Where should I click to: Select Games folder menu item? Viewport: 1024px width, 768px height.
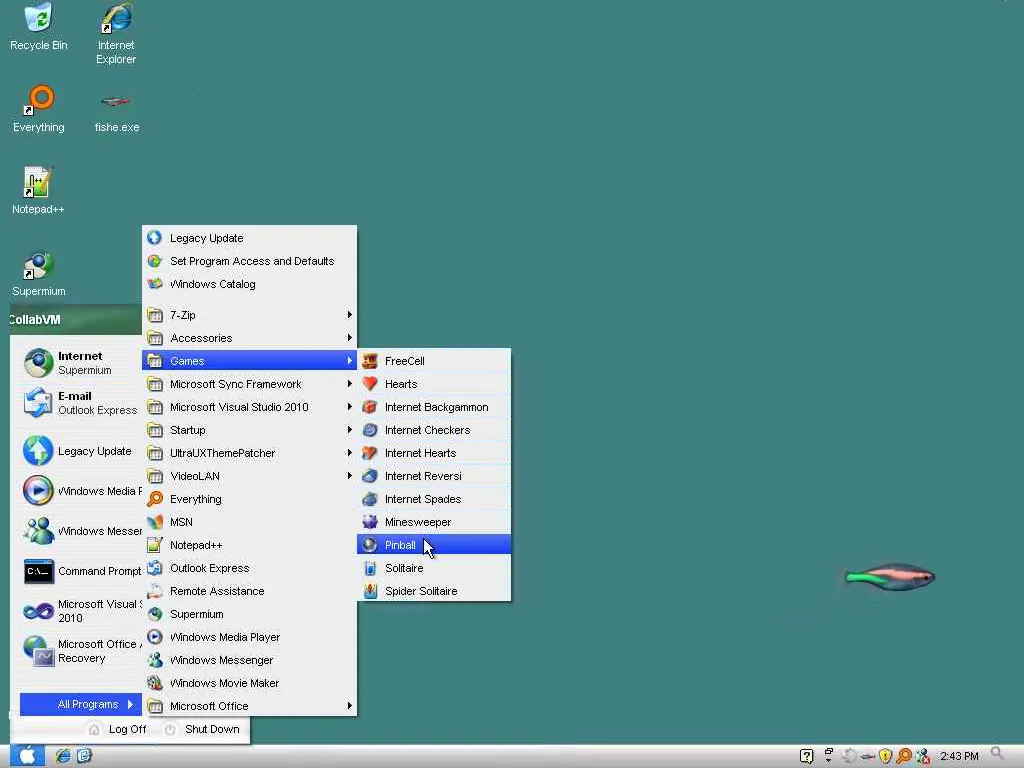[249, 360]
